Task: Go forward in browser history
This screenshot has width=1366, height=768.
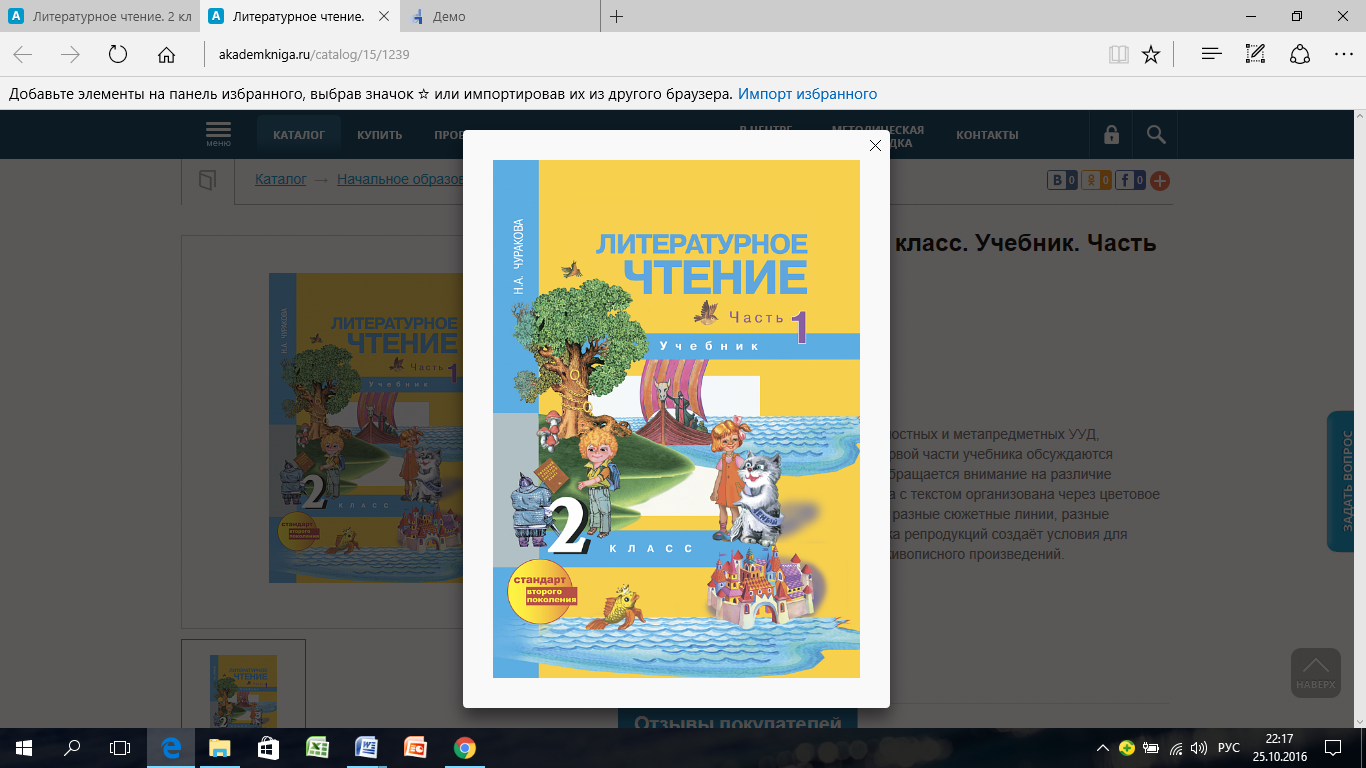Action: coord(70,55)
